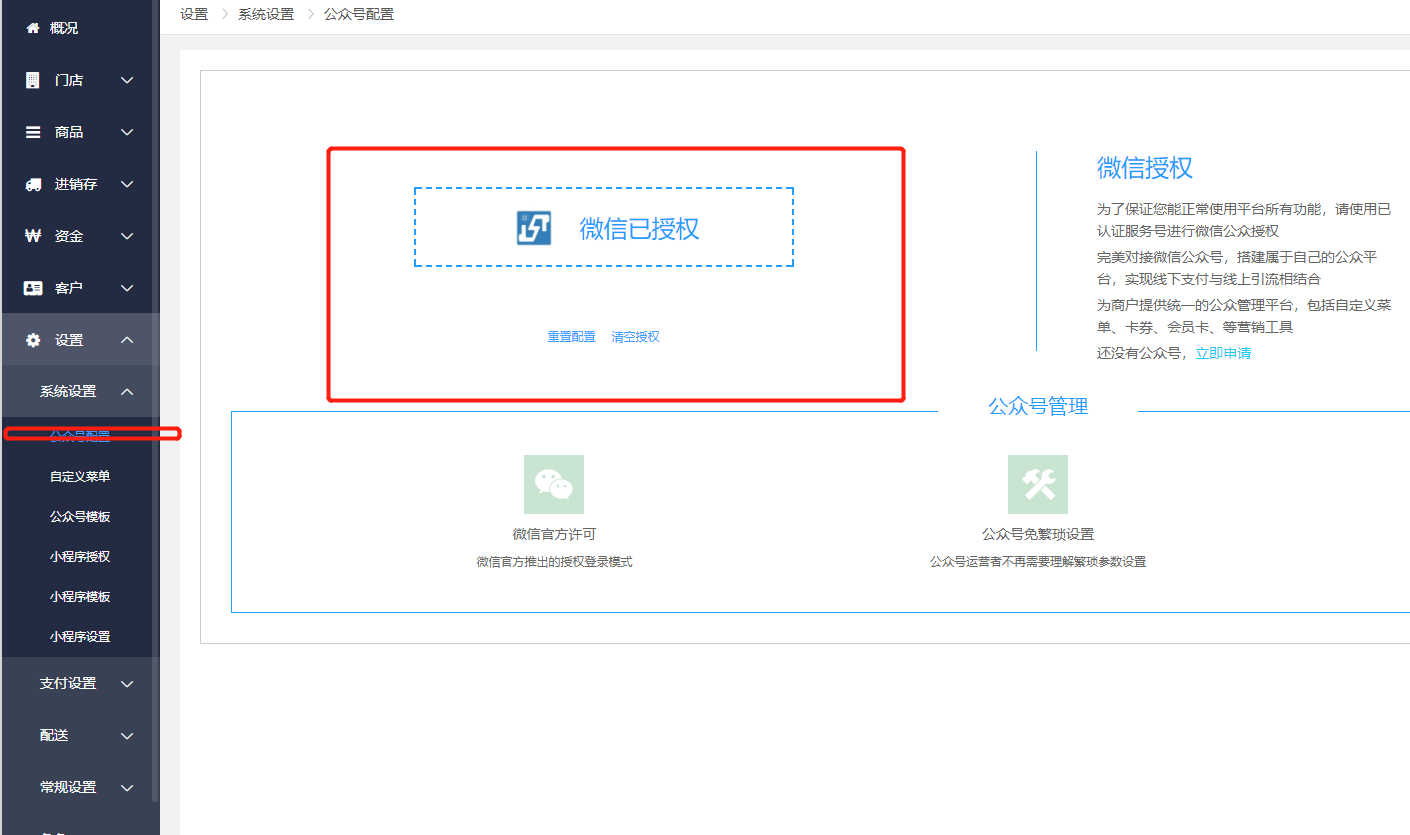Expand the 资金 menu chevron
Image resolution: width=1410 pixels, height=835 pixels.
click(x=127, y=236)
